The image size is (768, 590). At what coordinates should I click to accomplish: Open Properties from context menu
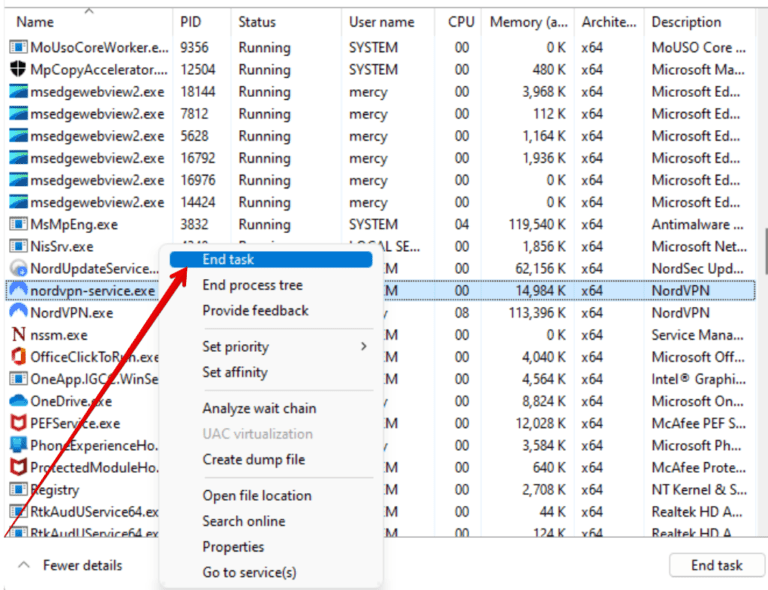[x=233, y=546]
